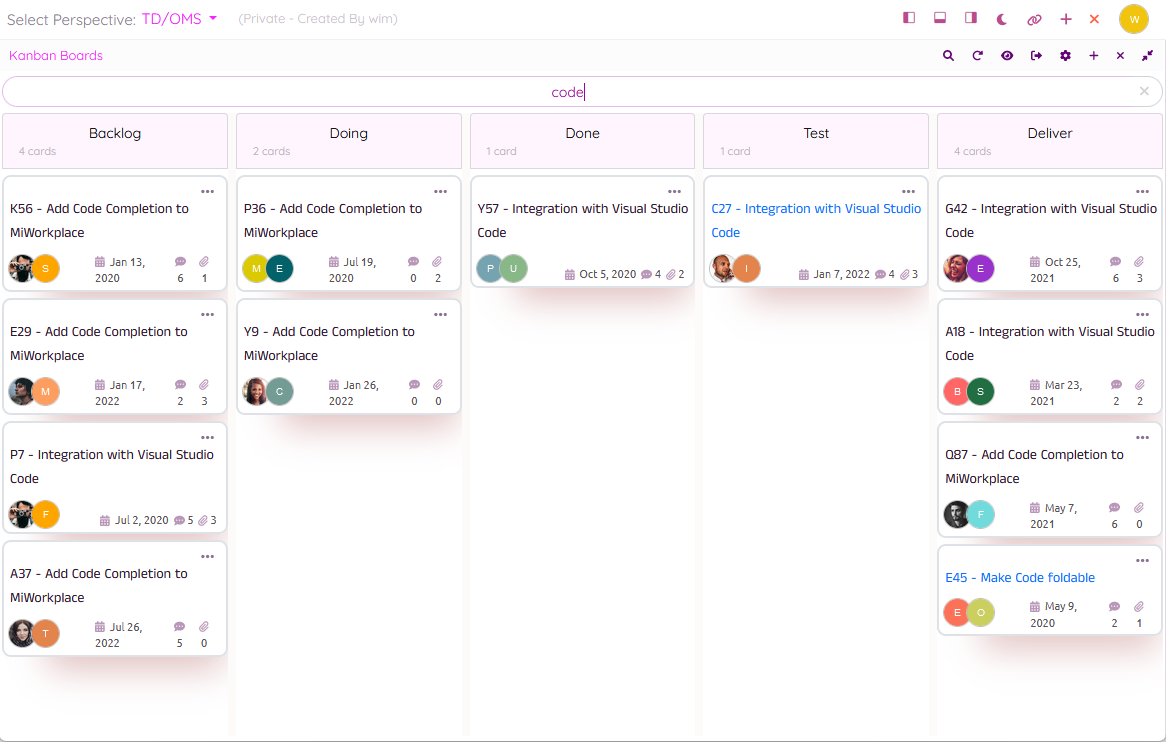Image resolution: width=1166 pixels, height=742 pixels.
Task: Toggle the left side panel layout icon
Action: 909,19
